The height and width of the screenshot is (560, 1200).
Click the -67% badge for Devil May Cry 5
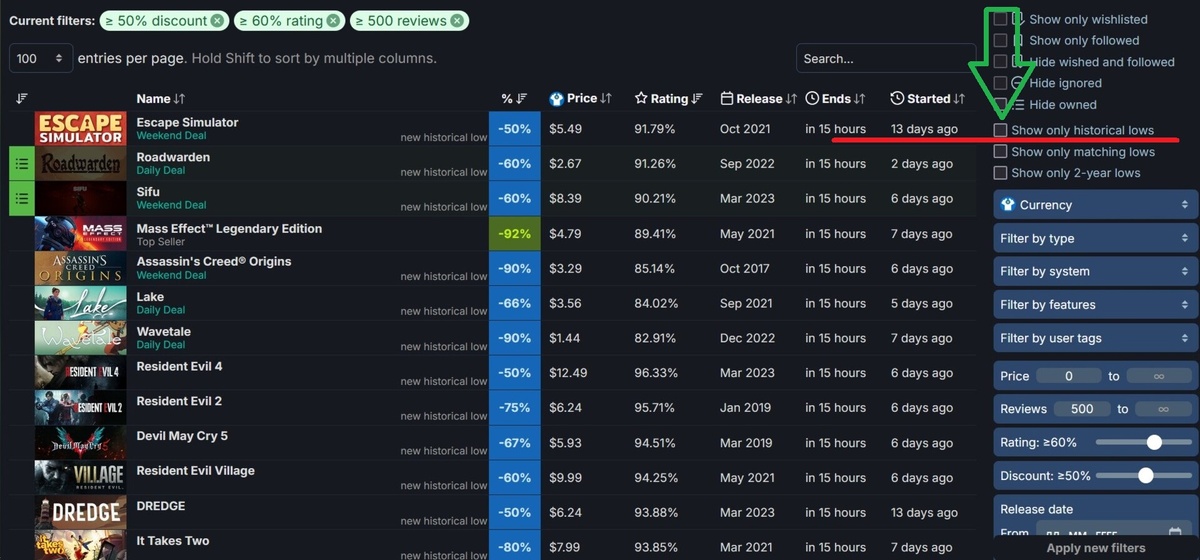click(x=515, y=443)
